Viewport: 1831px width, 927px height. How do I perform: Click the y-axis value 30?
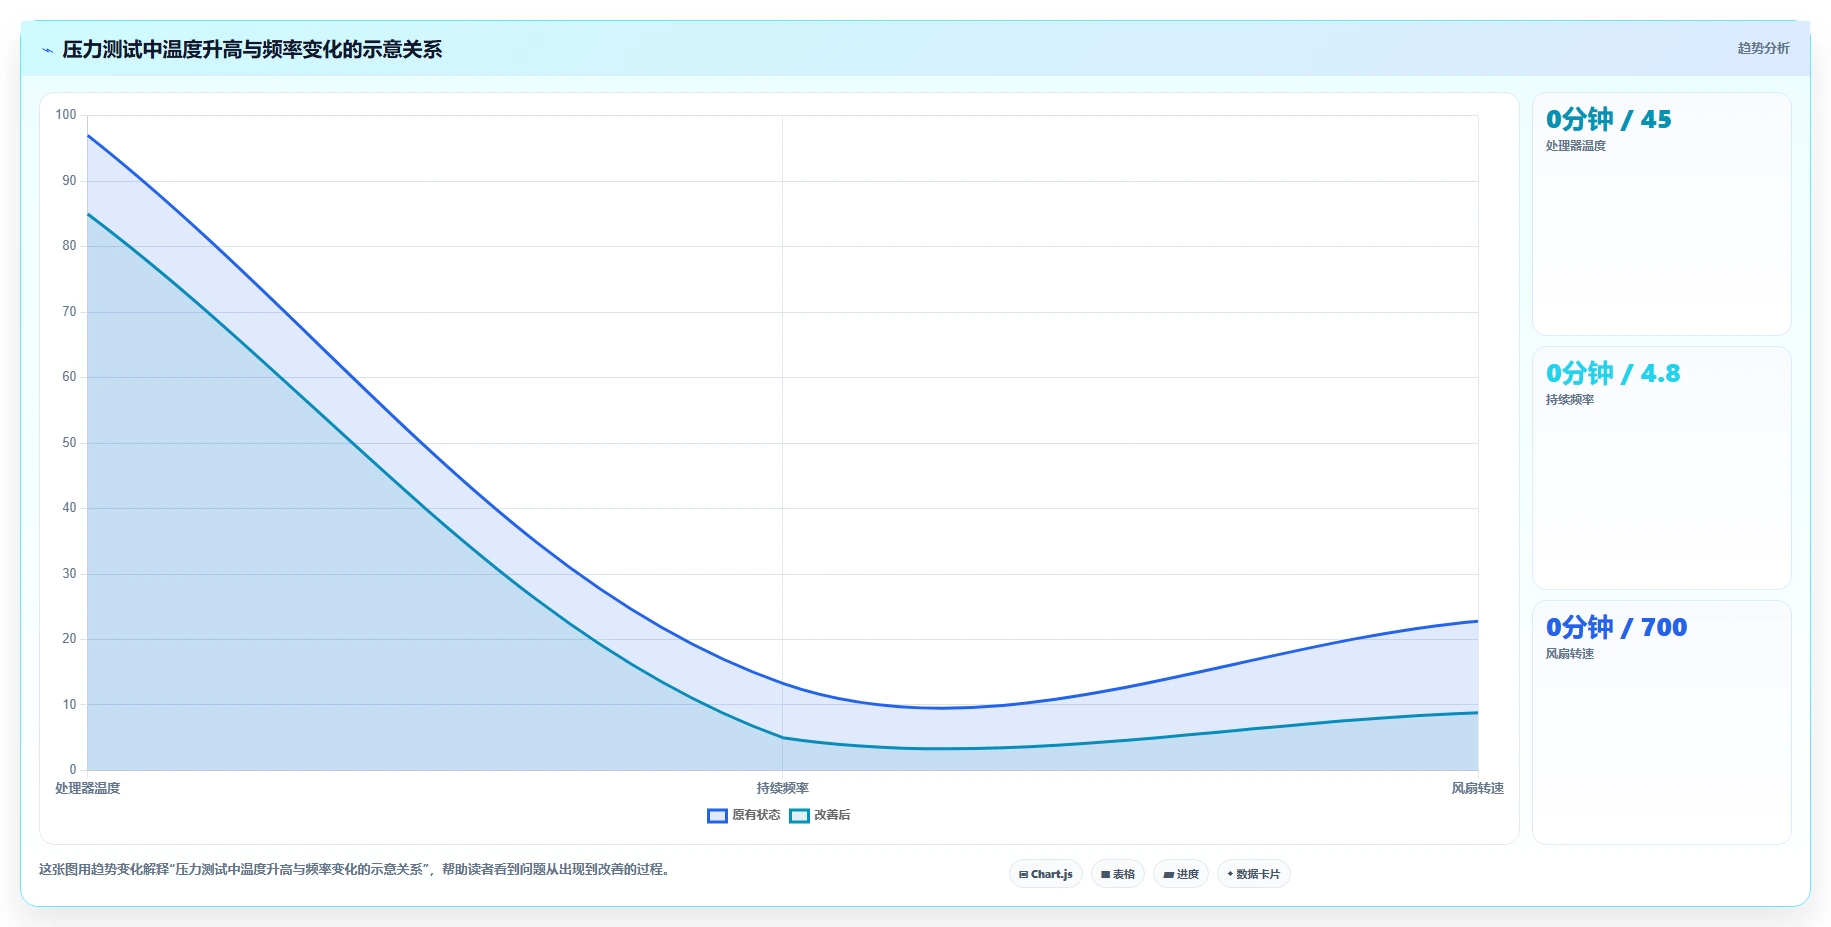click(x=69, y=573)
